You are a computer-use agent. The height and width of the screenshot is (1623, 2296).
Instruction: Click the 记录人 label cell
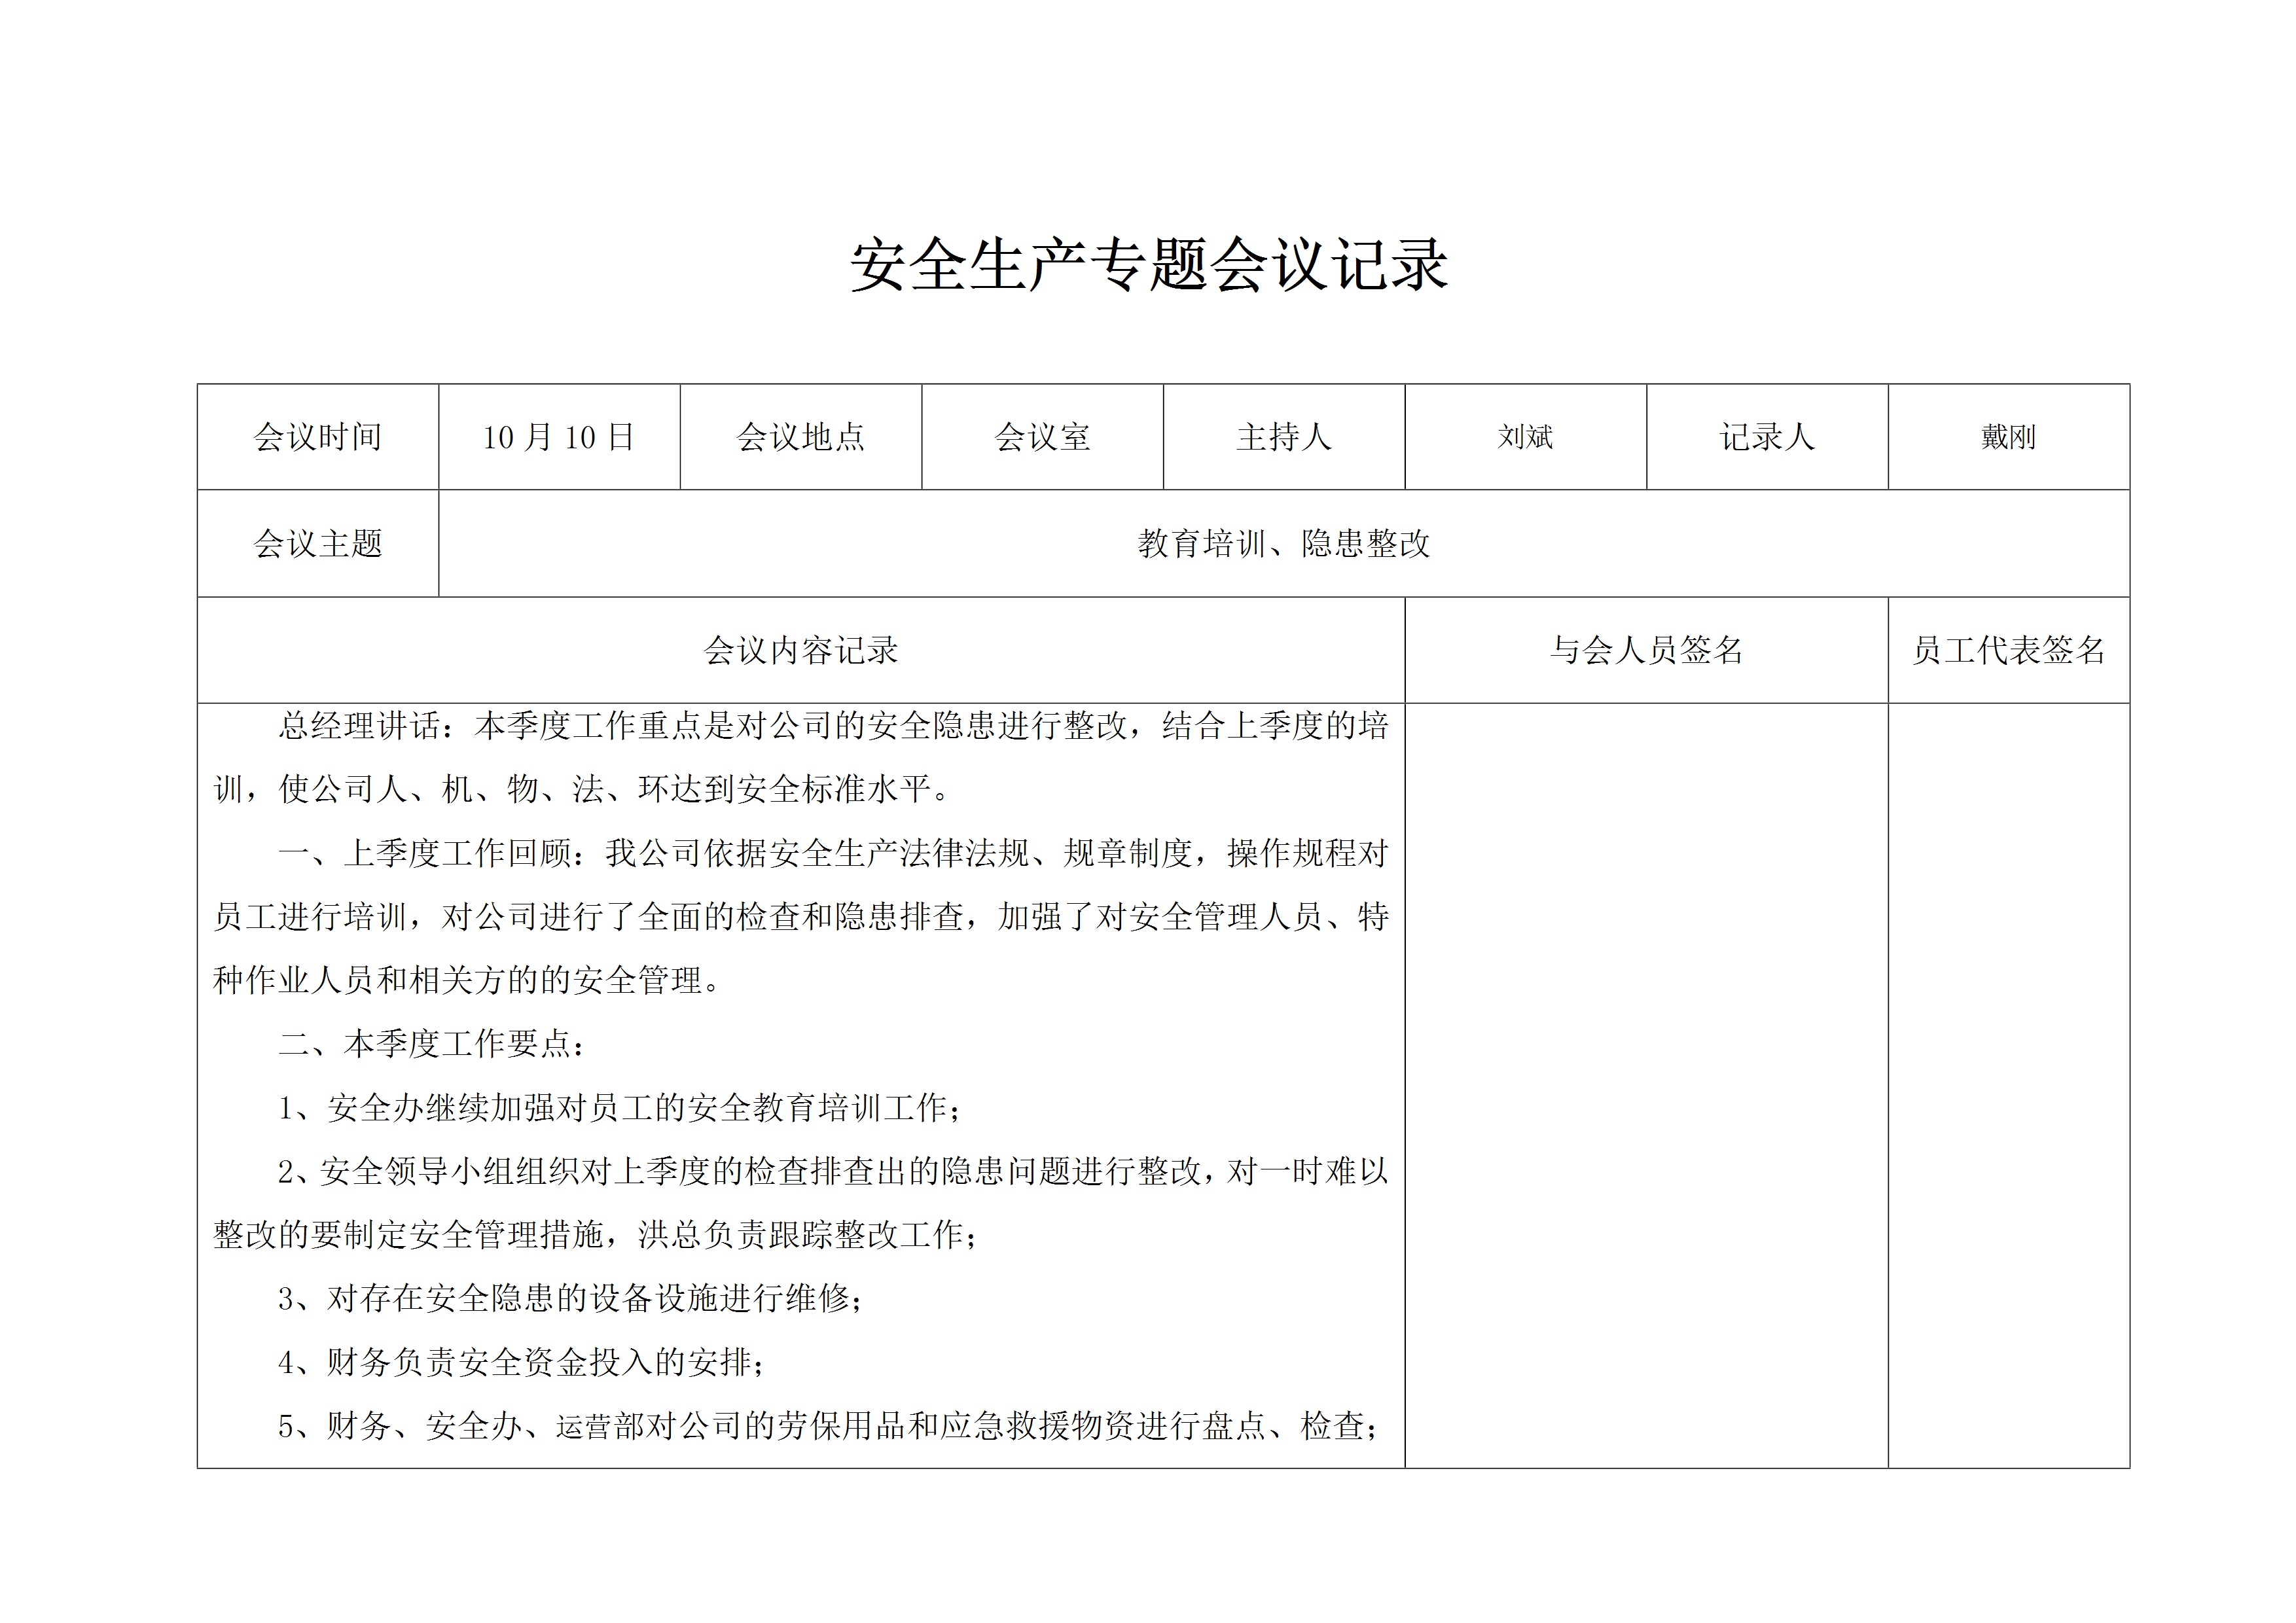point(1767,437)
